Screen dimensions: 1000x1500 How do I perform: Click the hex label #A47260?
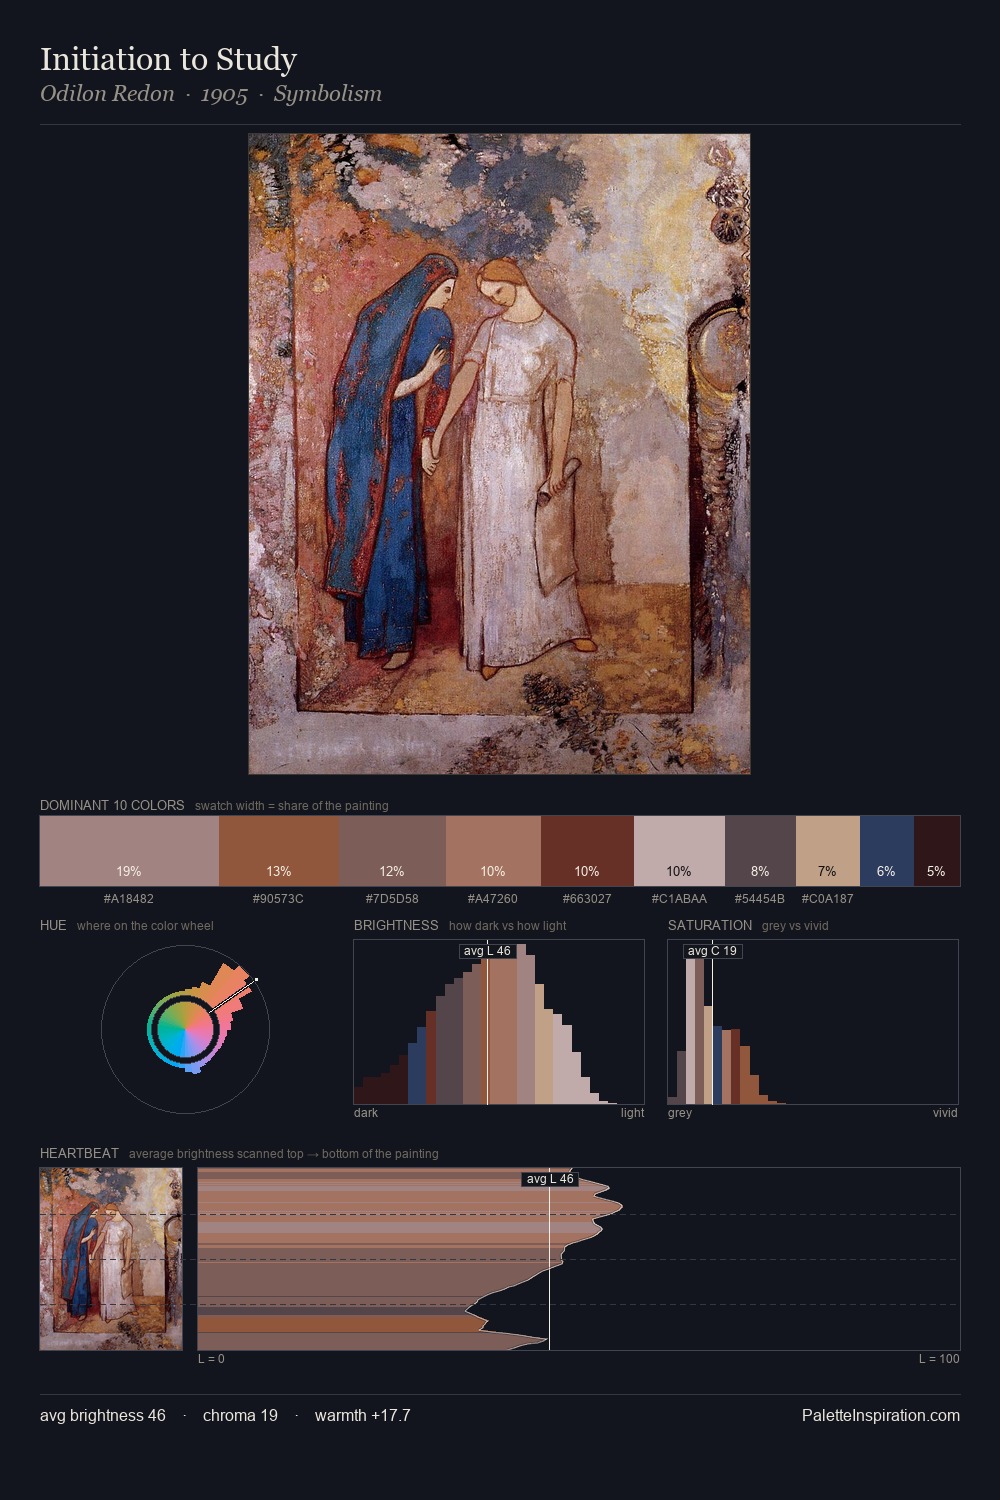493,899
